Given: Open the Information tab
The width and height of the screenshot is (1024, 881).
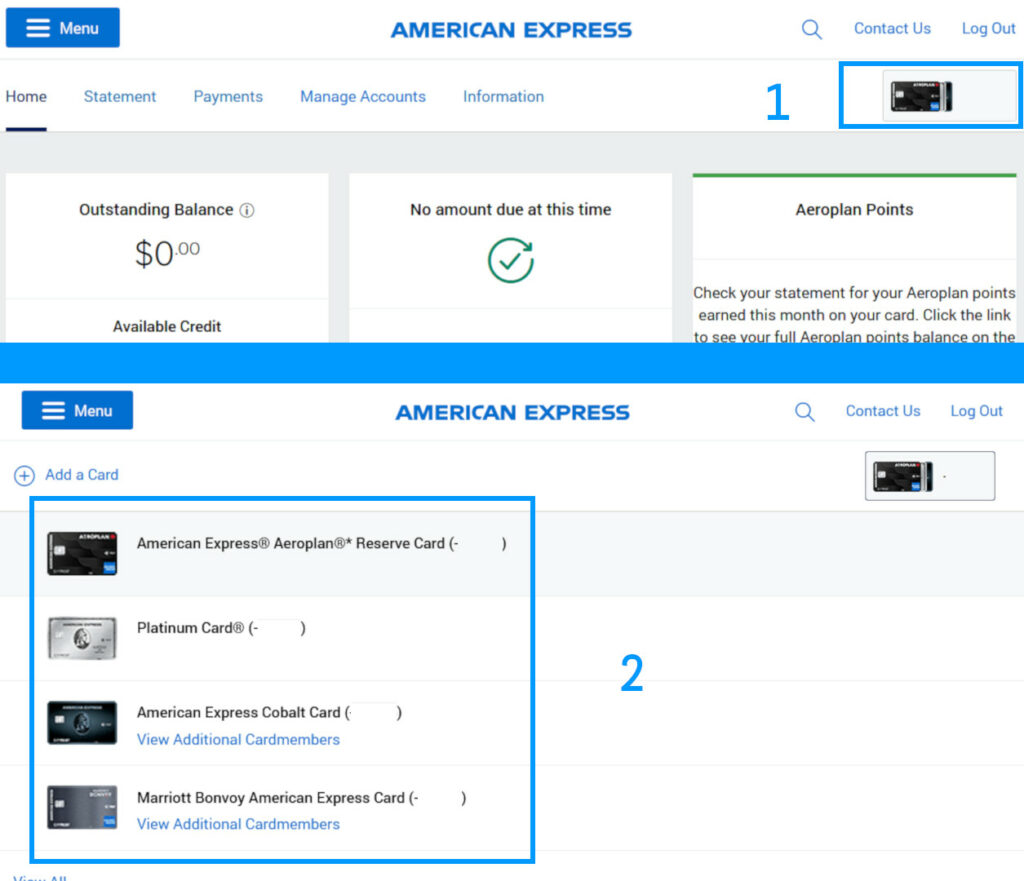Looking at the screenshot, I should pos(503,96).
